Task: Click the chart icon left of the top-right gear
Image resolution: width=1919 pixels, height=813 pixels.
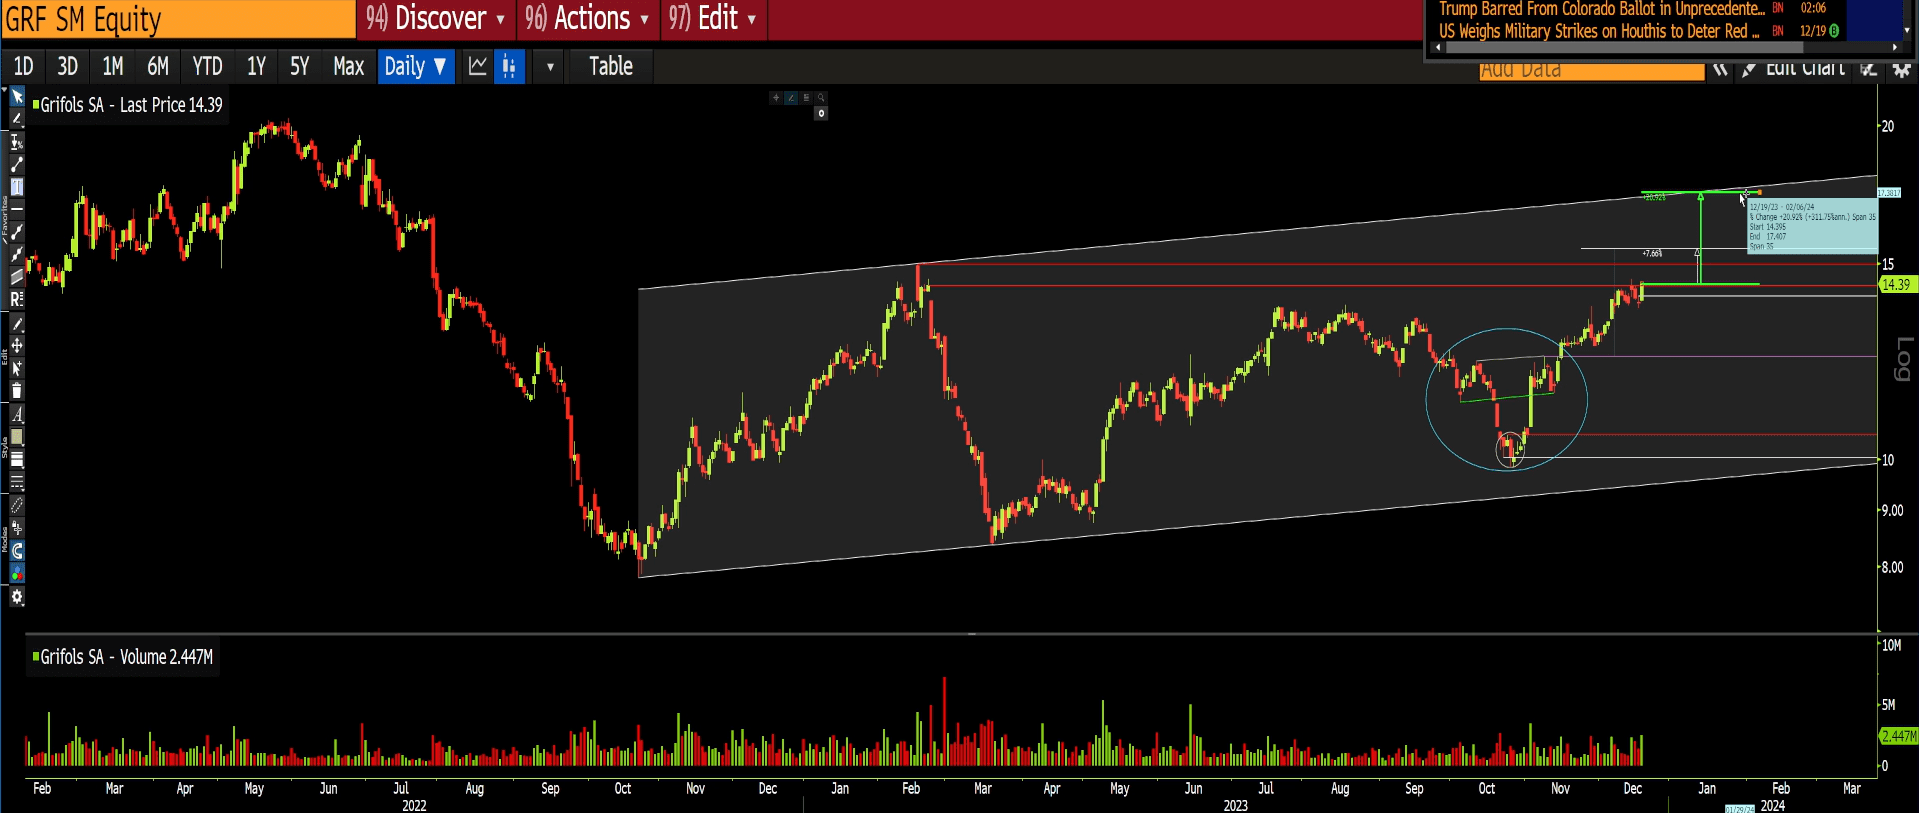Action: tap(1868, 69)
